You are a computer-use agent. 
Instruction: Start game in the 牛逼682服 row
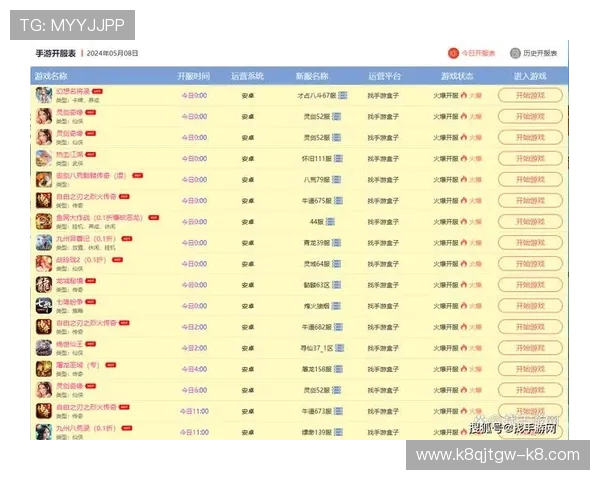[x=530, y=327]
